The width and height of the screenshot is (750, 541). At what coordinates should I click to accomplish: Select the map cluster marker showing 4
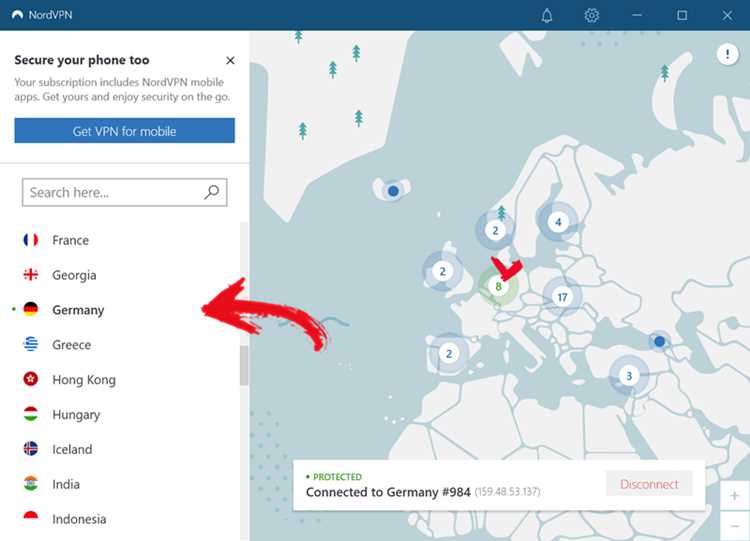[558, 222]
